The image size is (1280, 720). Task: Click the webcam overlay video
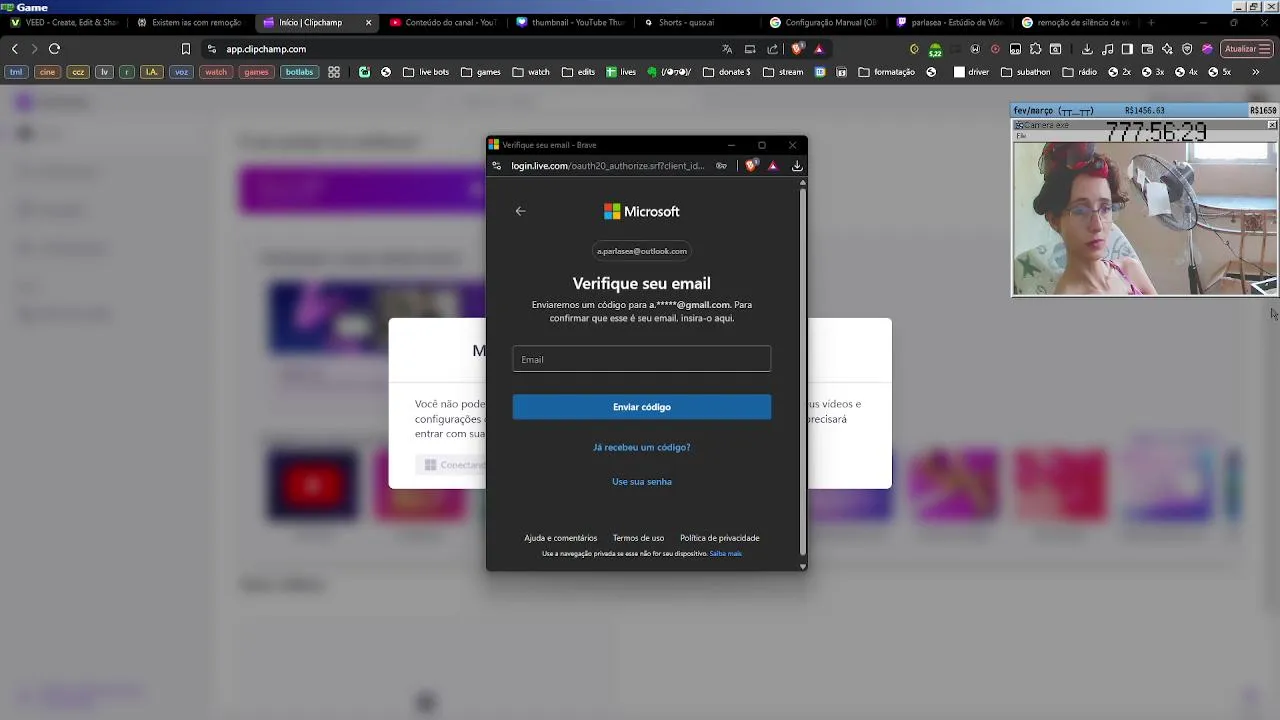1145,218
